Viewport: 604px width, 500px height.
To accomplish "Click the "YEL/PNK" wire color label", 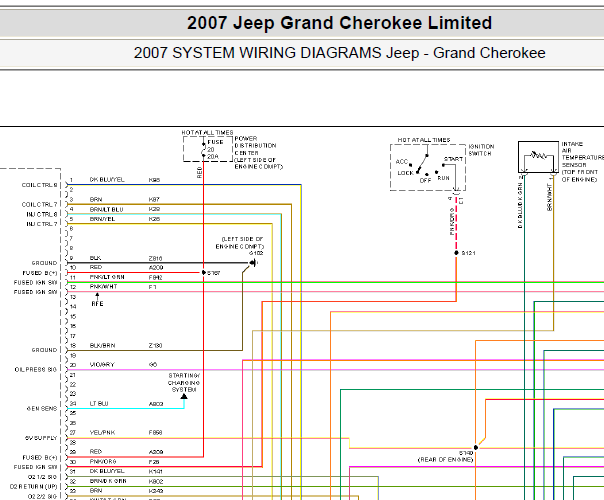I will tap(102, 433).
